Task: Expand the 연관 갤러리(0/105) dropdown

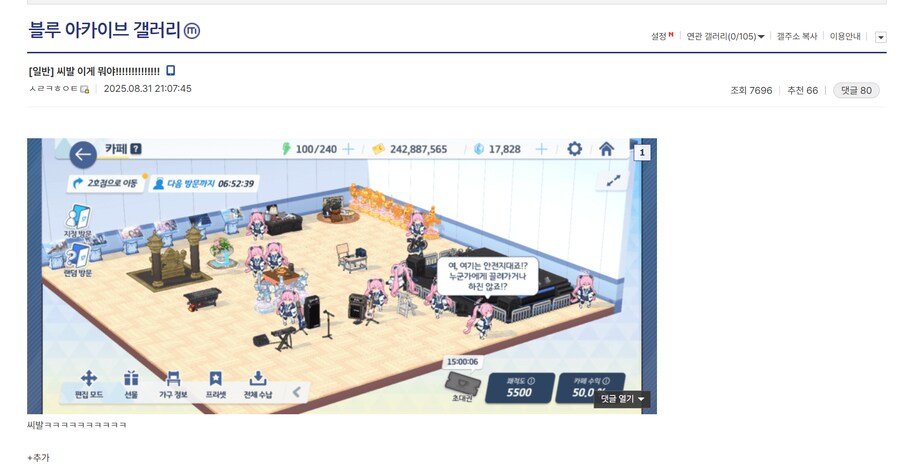Action: coord(726,37)
